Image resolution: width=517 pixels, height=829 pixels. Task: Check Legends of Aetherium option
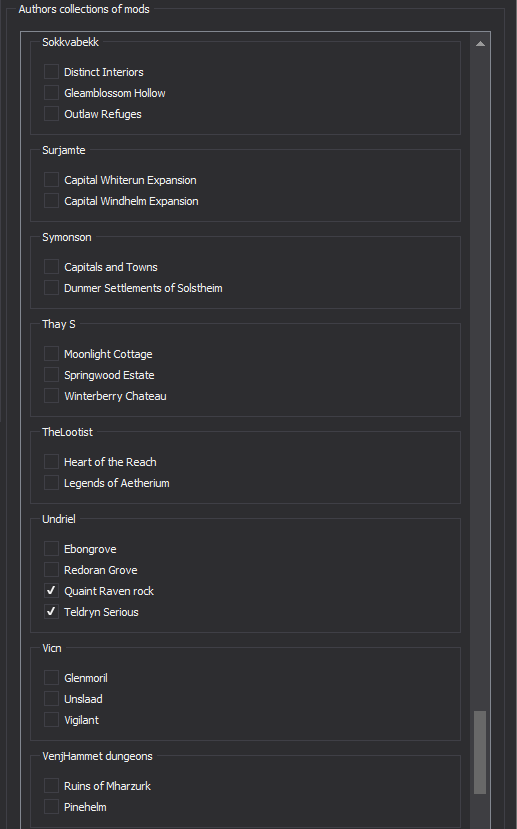click(51, 483)
